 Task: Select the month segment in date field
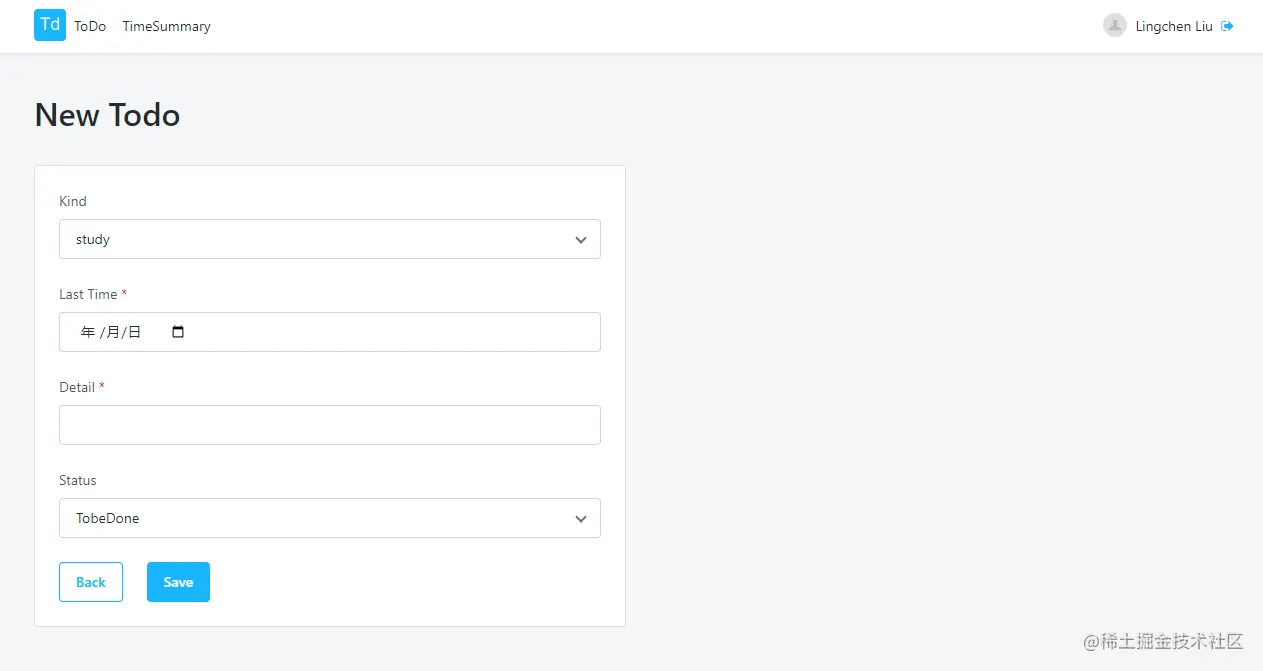[x=112, y=332]
